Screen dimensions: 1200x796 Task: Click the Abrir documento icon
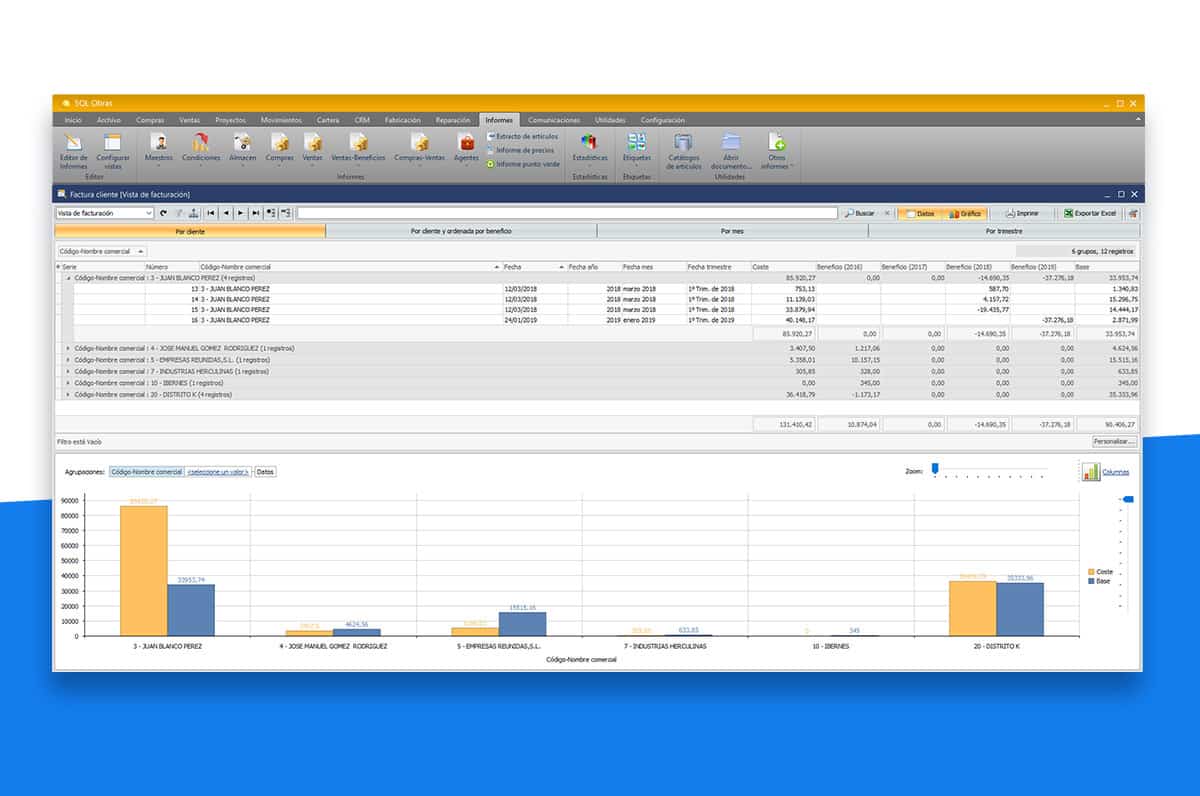coord(731,145)
